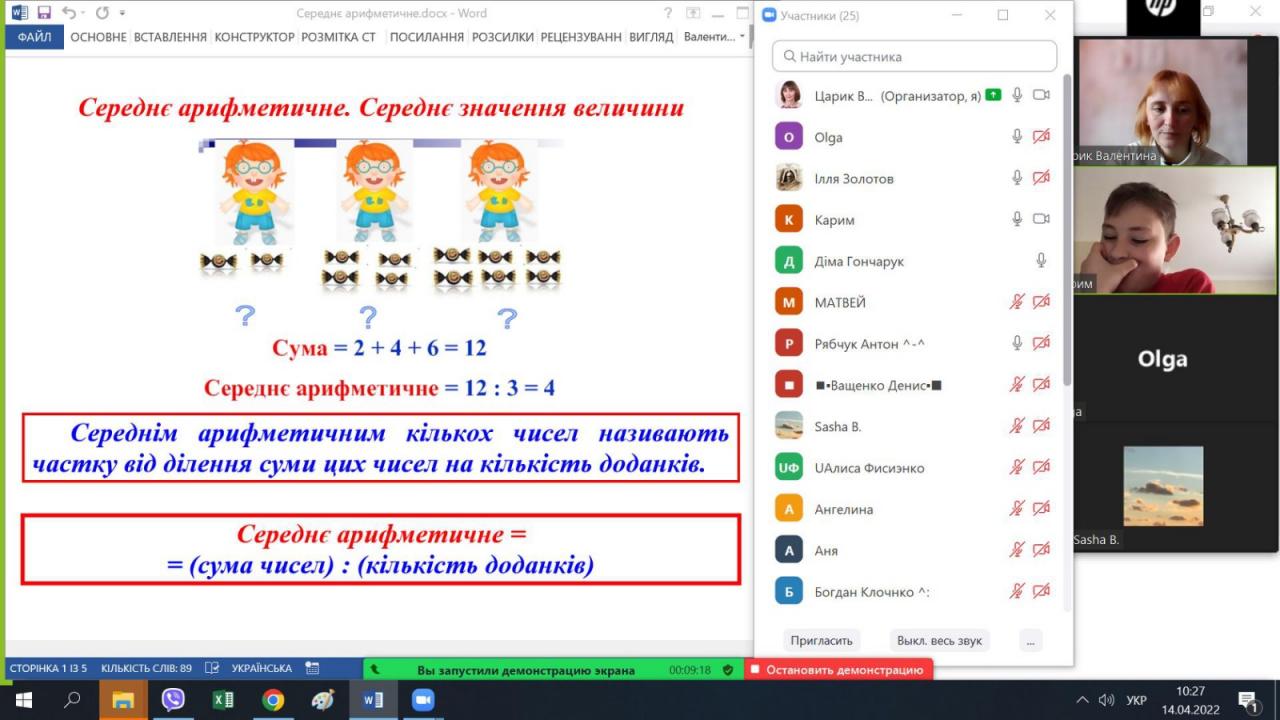Open Excel from the taskbar
1280x720 pixels.
click(x=223, y=700)
